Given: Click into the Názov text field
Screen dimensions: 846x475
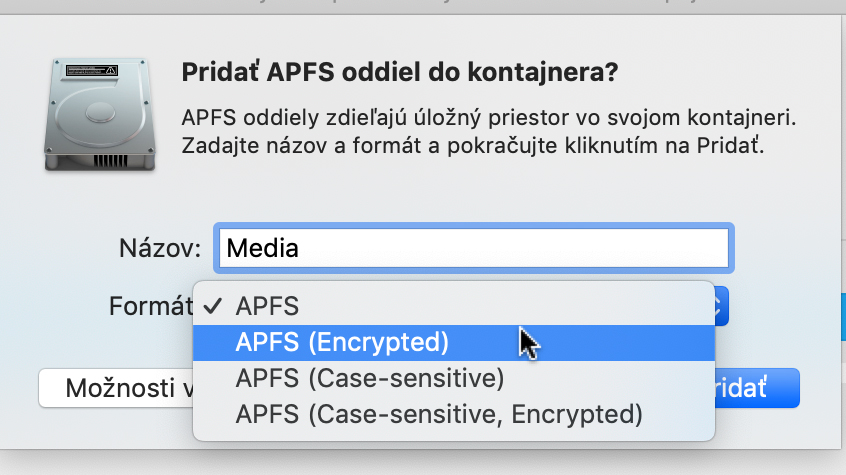Looking at the screenshot, I should 474,248.
